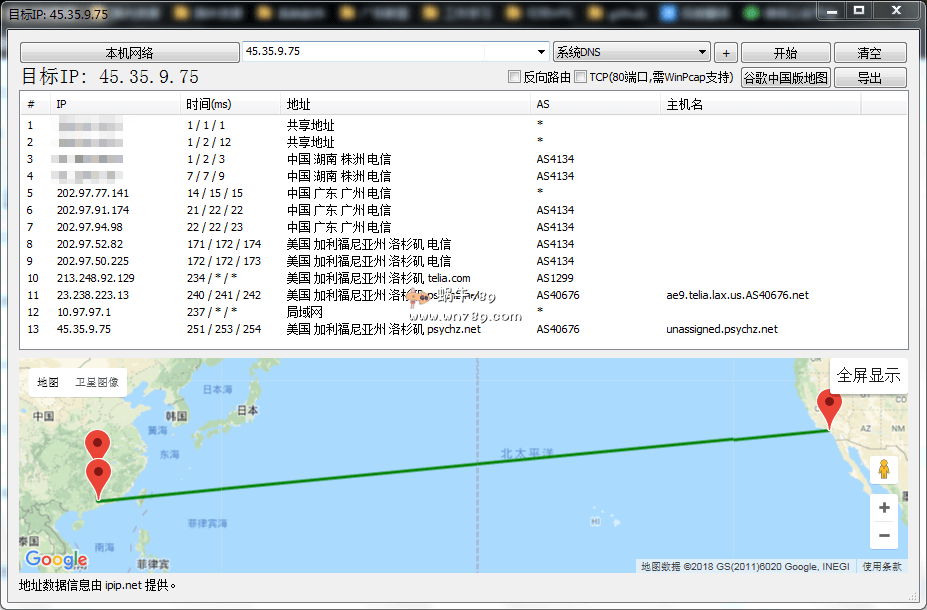
Task: Click the Street View pegman icon
Action: pyautogui.click(x=883, y=469)
